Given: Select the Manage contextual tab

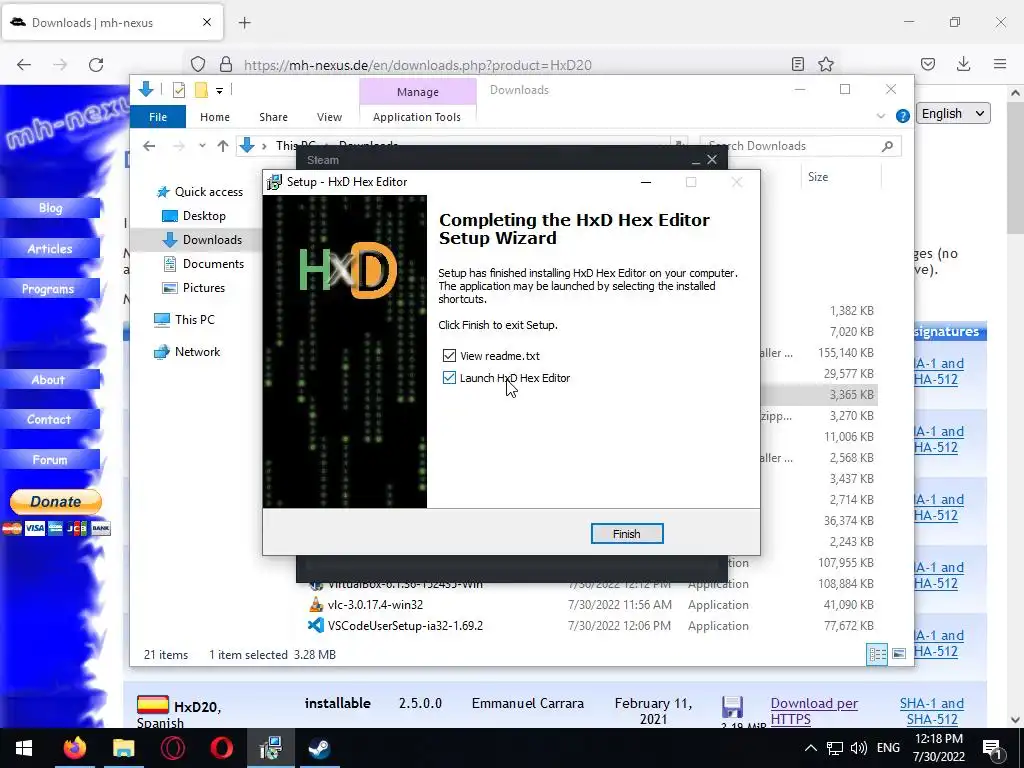Looking at the screenshot, I should 417,92.
